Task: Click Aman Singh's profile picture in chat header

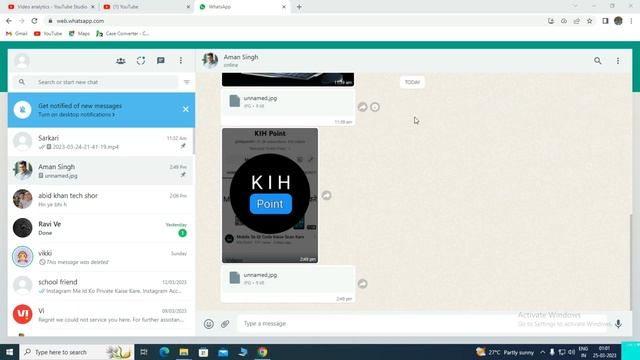Action: [x=210, y=60]
